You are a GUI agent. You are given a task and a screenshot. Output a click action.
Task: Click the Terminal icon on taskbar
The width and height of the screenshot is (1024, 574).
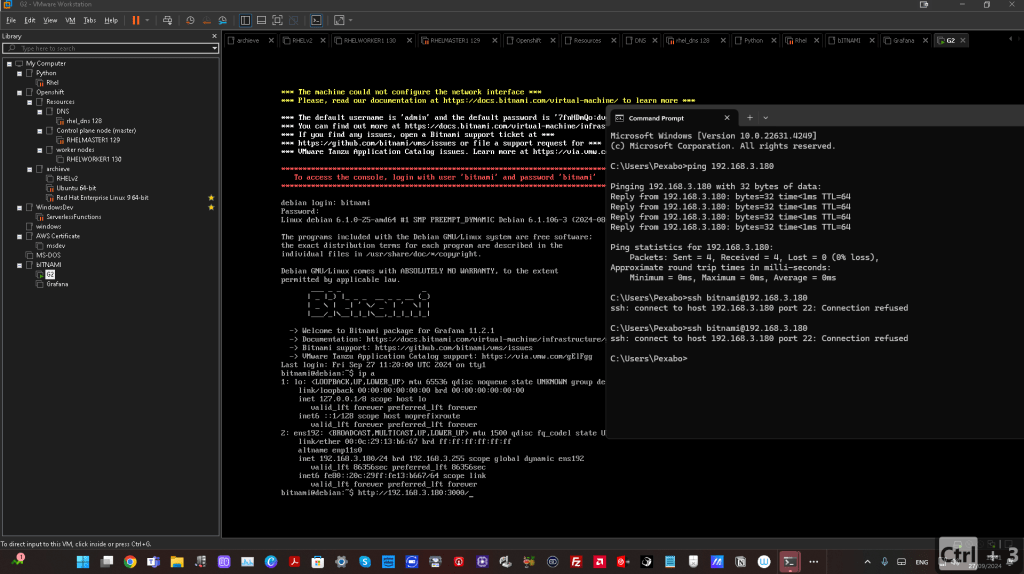(790, 562)
